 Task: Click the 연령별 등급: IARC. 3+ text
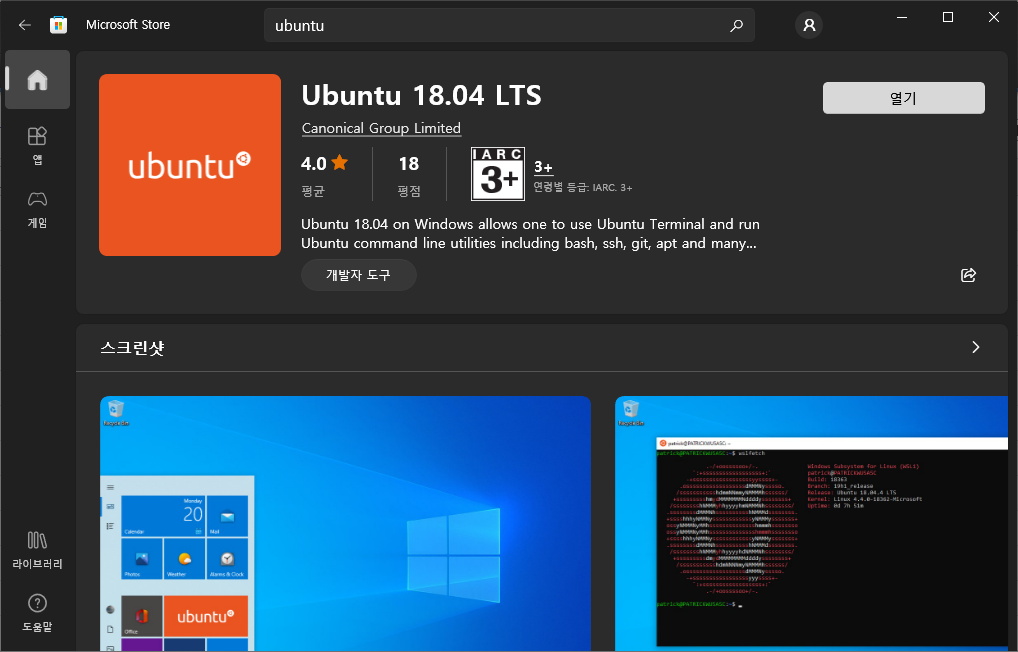coord(582,187)
